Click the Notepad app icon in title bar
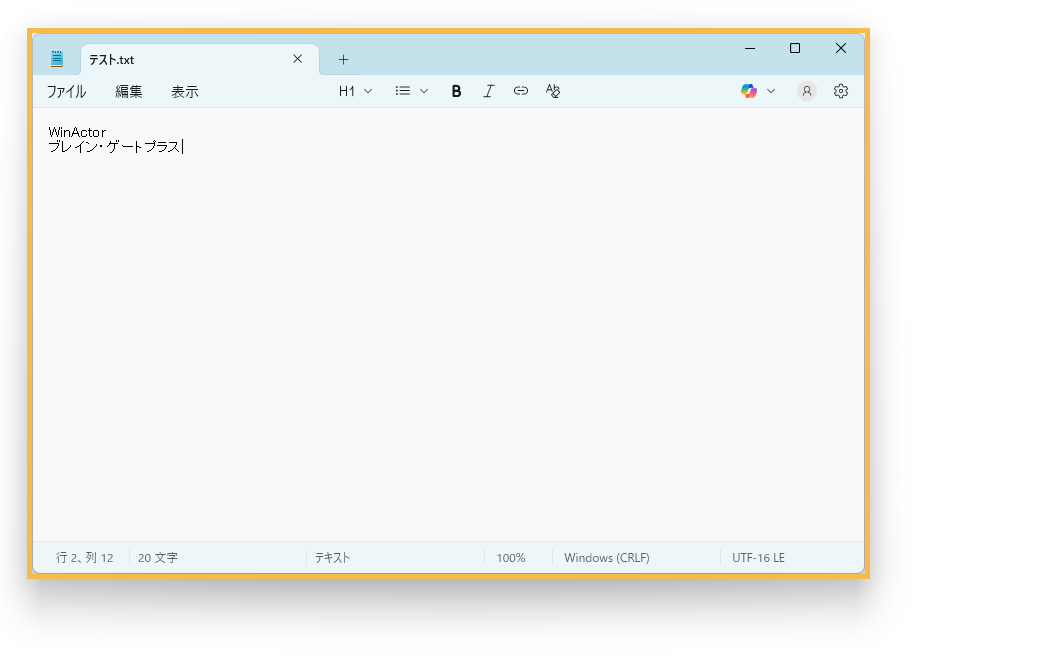This screenshot has width=1053, height=664. [x=57, y=59]
